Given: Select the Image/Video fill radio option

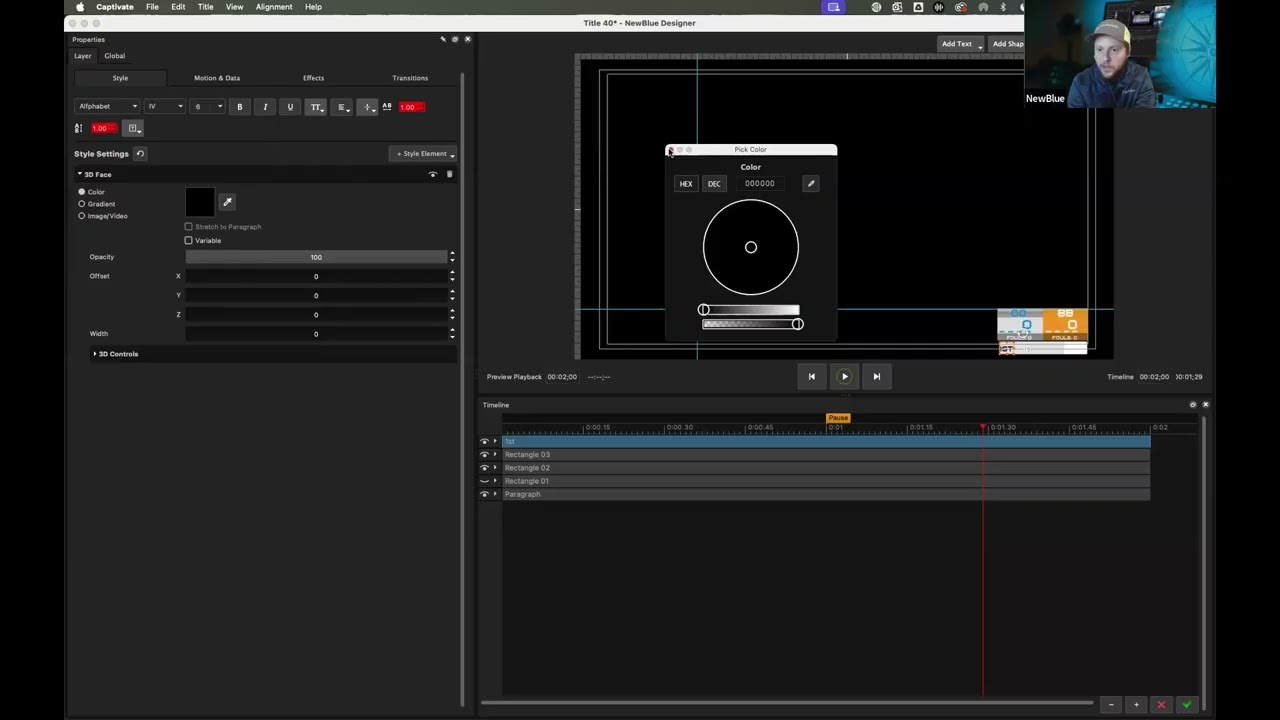Looking at the screenshot, I should click(82, 216).
